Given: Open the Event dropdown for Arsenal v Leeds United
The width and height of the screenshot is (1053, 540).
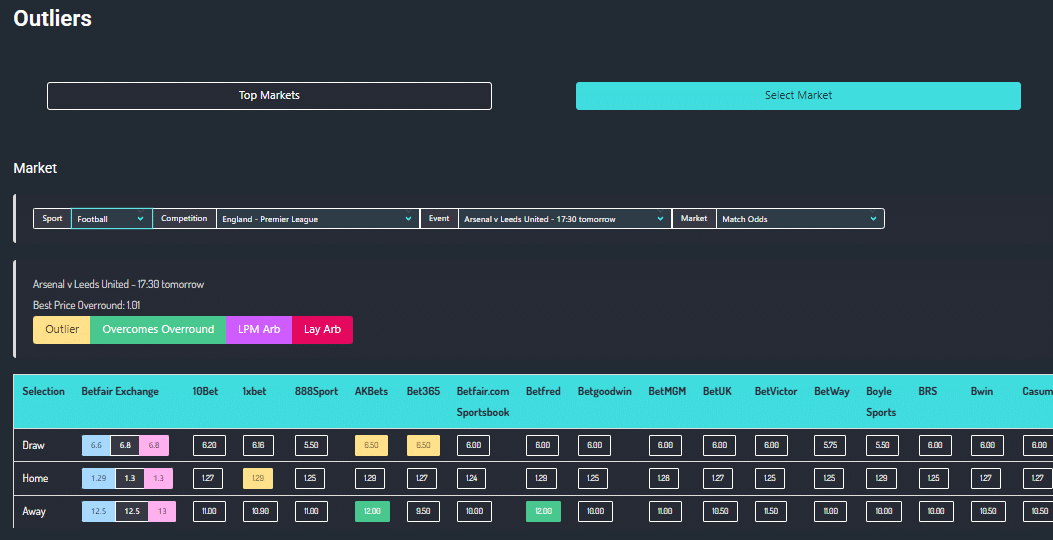Looking at the screenshot, I should pos(564,219).
